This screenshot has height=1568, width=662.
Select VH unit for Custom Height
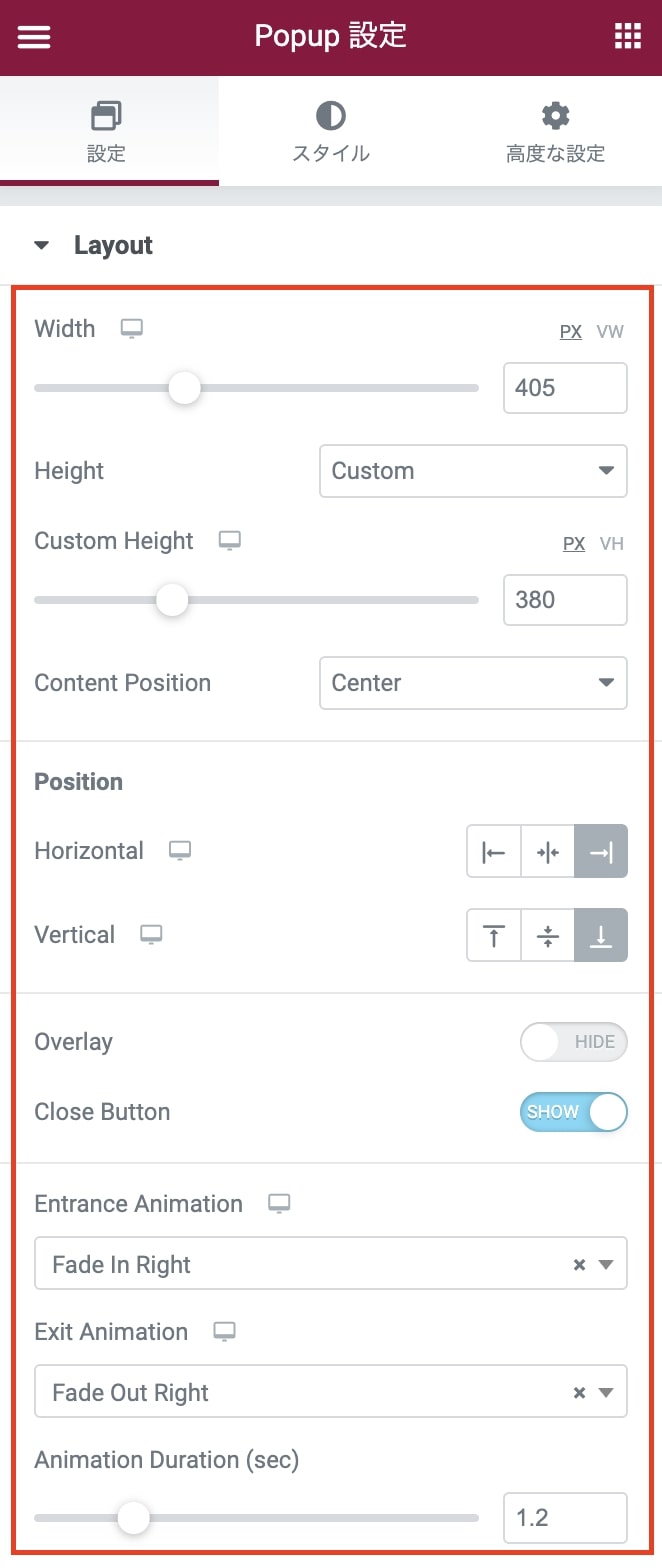pos(612,544)
